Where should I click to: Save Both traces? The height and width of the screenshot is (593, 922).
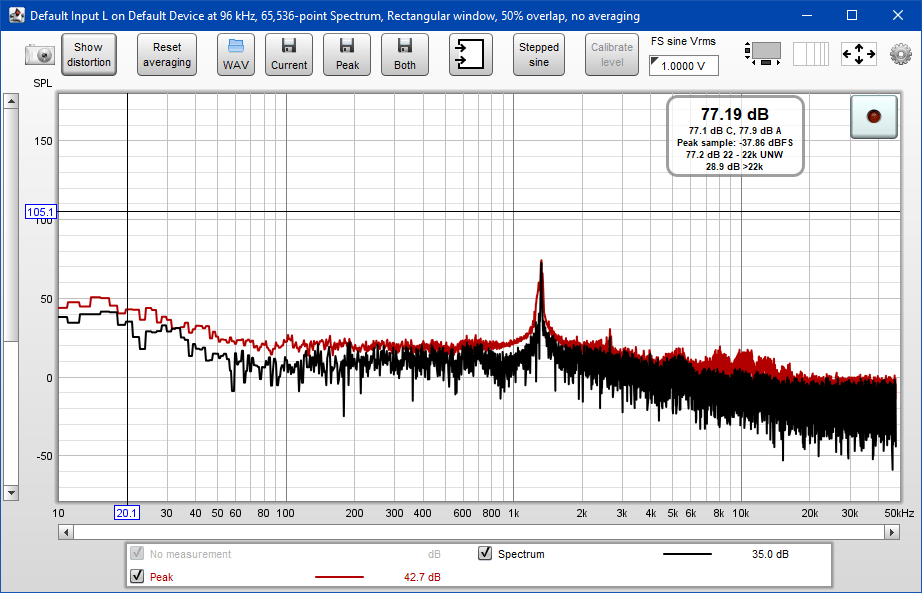point(405,55)
